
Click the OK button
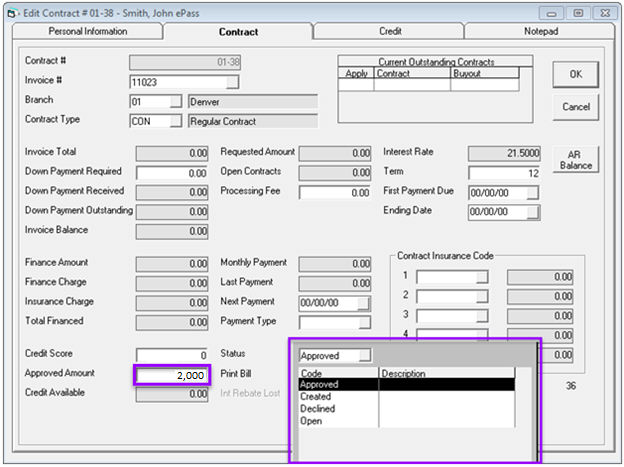[x=575, y=75]
